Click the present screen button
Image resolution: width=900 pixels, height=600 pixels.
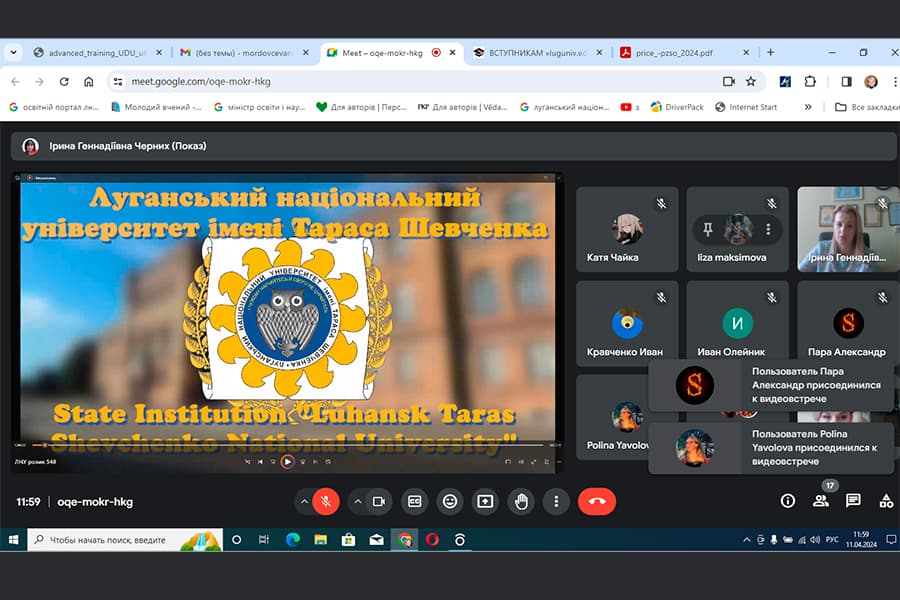click(485, 501)
